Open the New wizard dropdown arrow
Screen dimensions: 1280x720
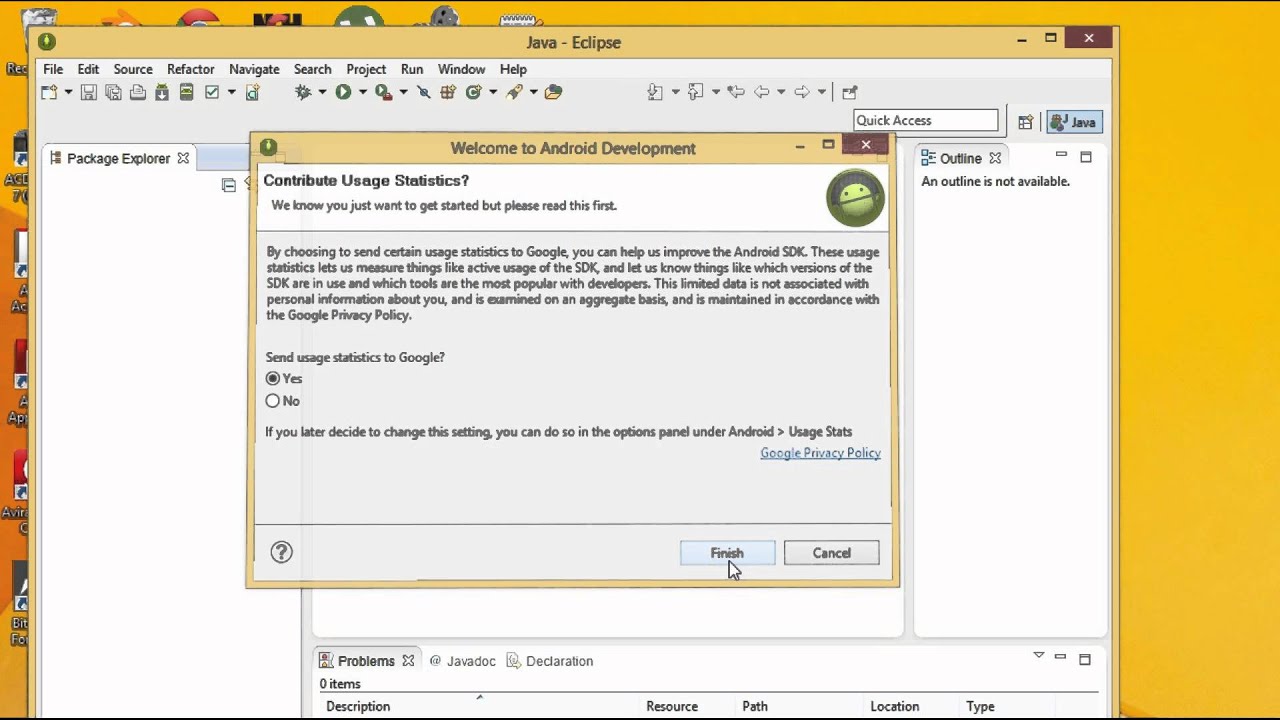pyautogui.click(x=68, y=92)
